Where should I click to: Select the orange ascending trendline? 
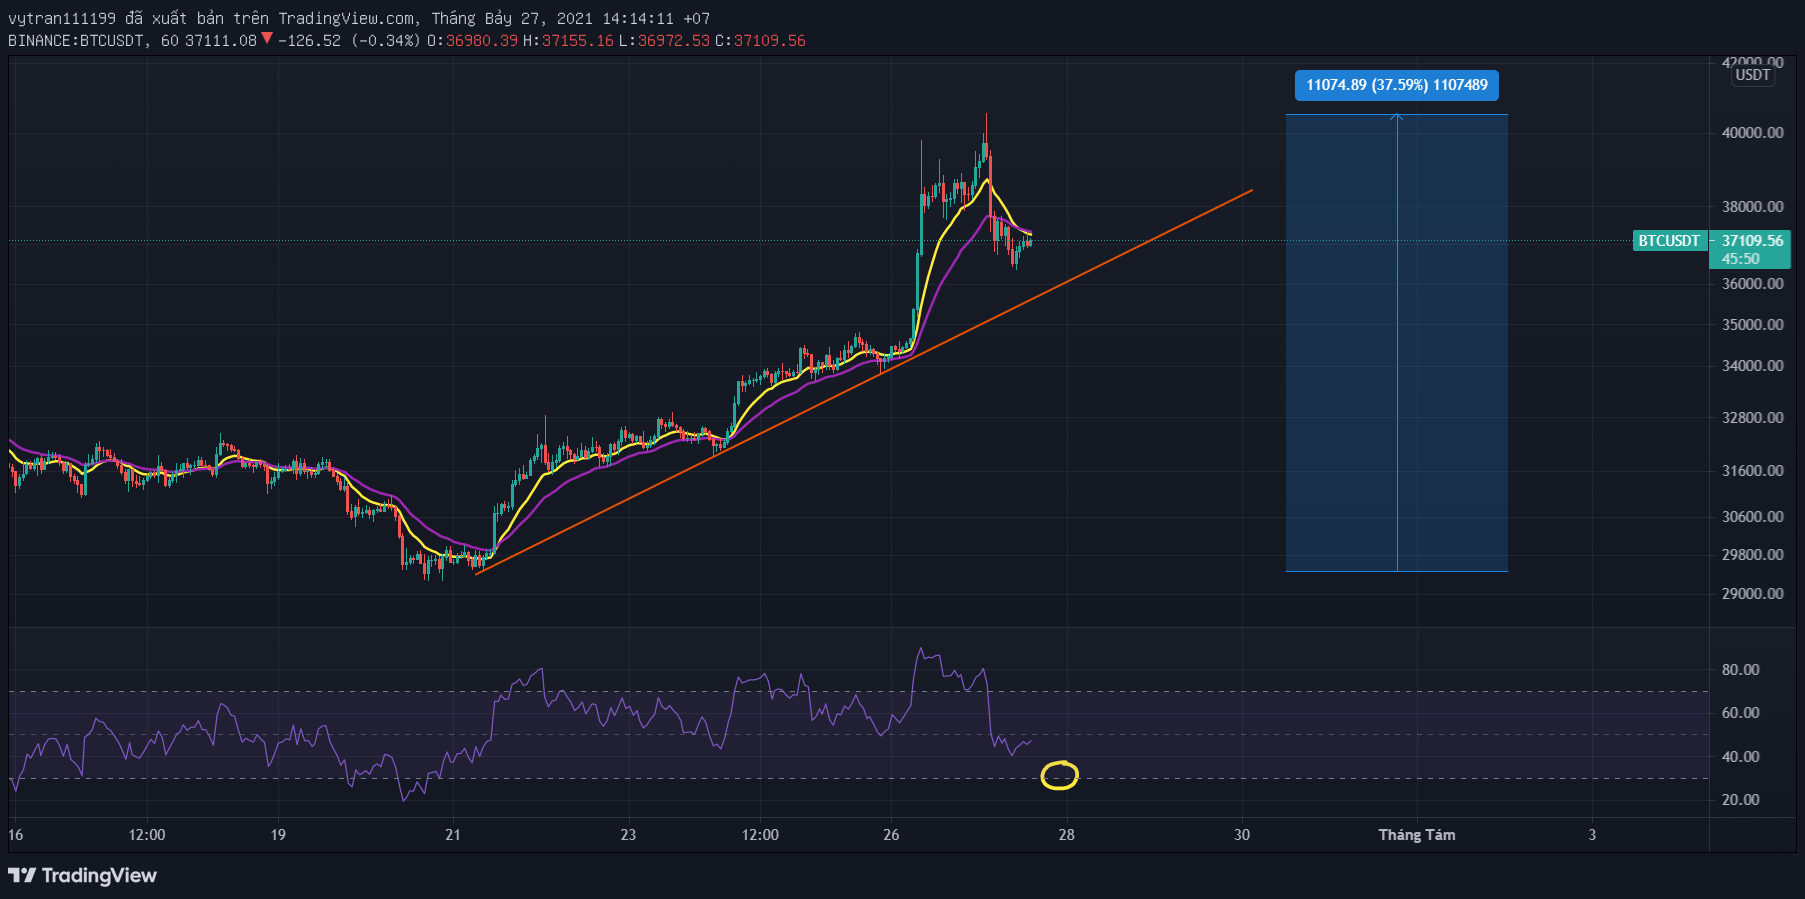[864, 382]
